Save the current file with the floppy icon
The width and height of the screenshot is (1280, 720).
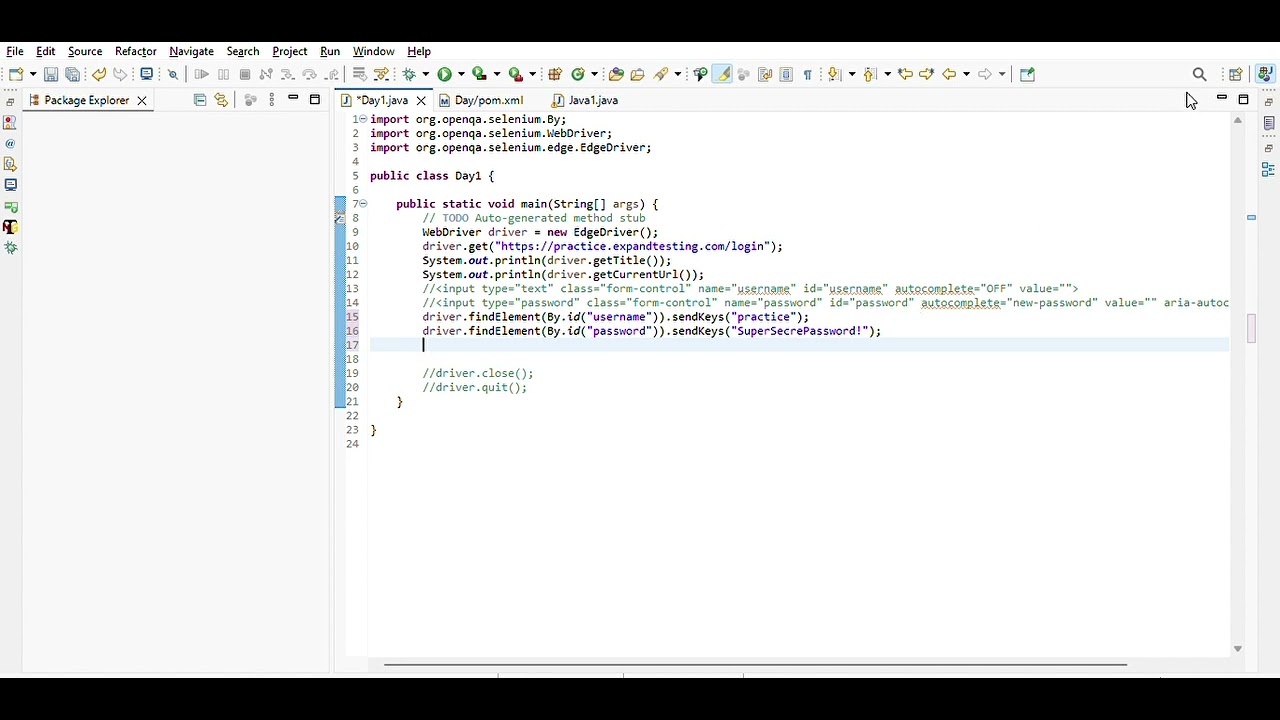(51, 74)
